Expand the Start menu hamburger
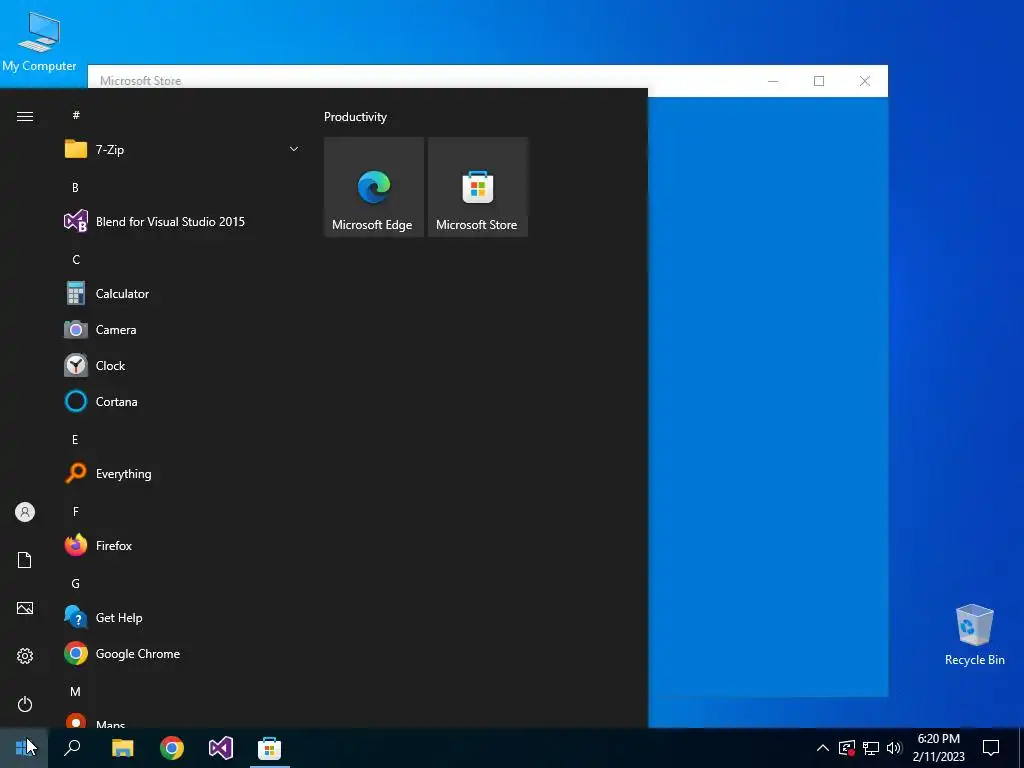1024x768 pixels. click(25, 116)
